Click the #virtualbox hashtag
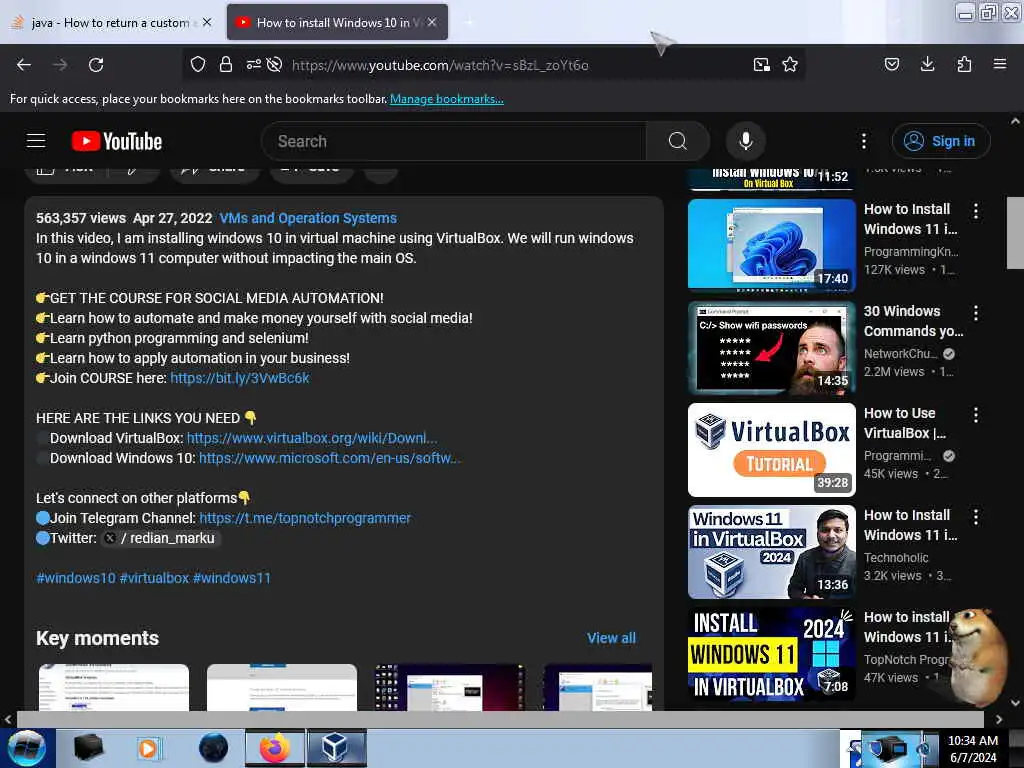Viewport: 1024px width, 768px height. 154,578
